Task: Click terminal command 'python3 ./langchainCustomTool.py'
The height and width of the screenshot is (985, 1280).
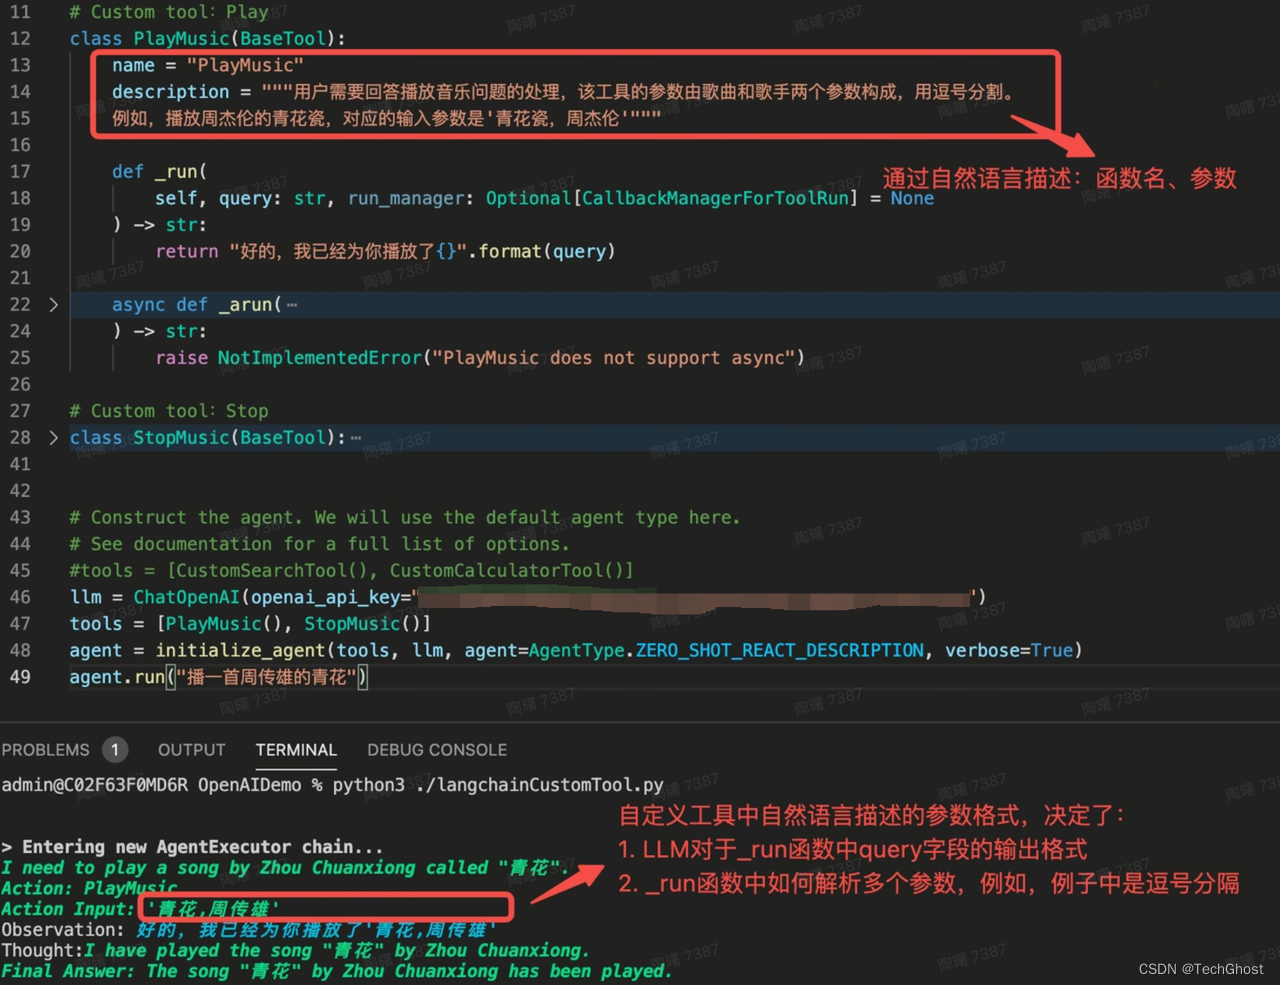Action: pos(498,786)
